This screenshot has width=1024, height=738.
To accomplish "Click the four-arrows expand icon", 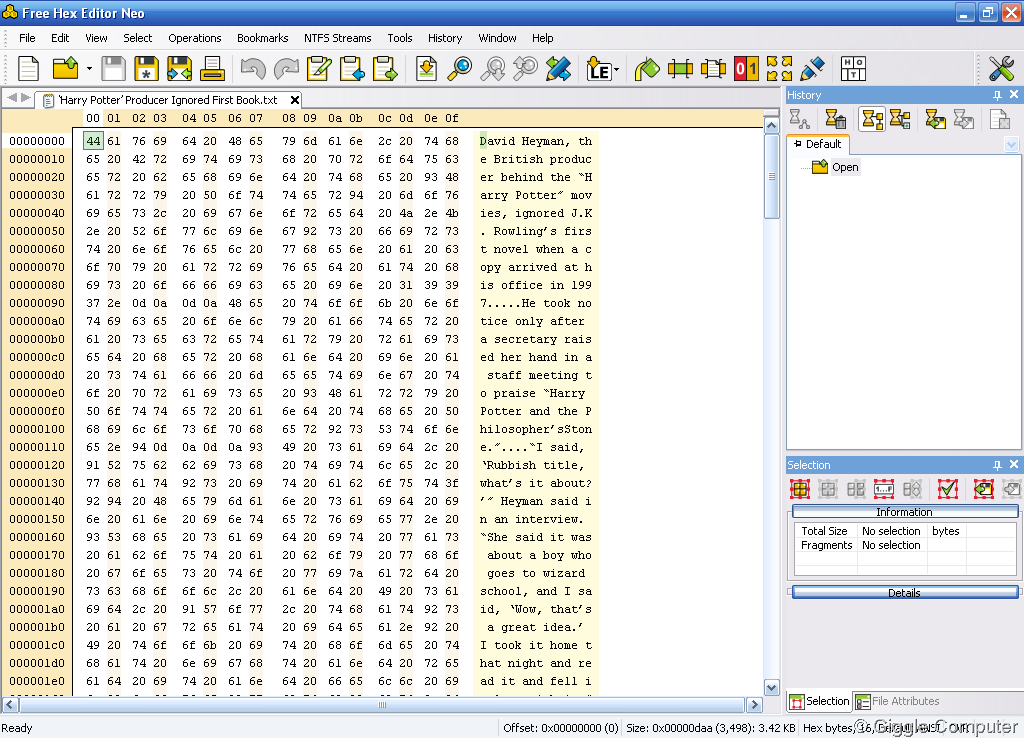I will tap(779, 68).
